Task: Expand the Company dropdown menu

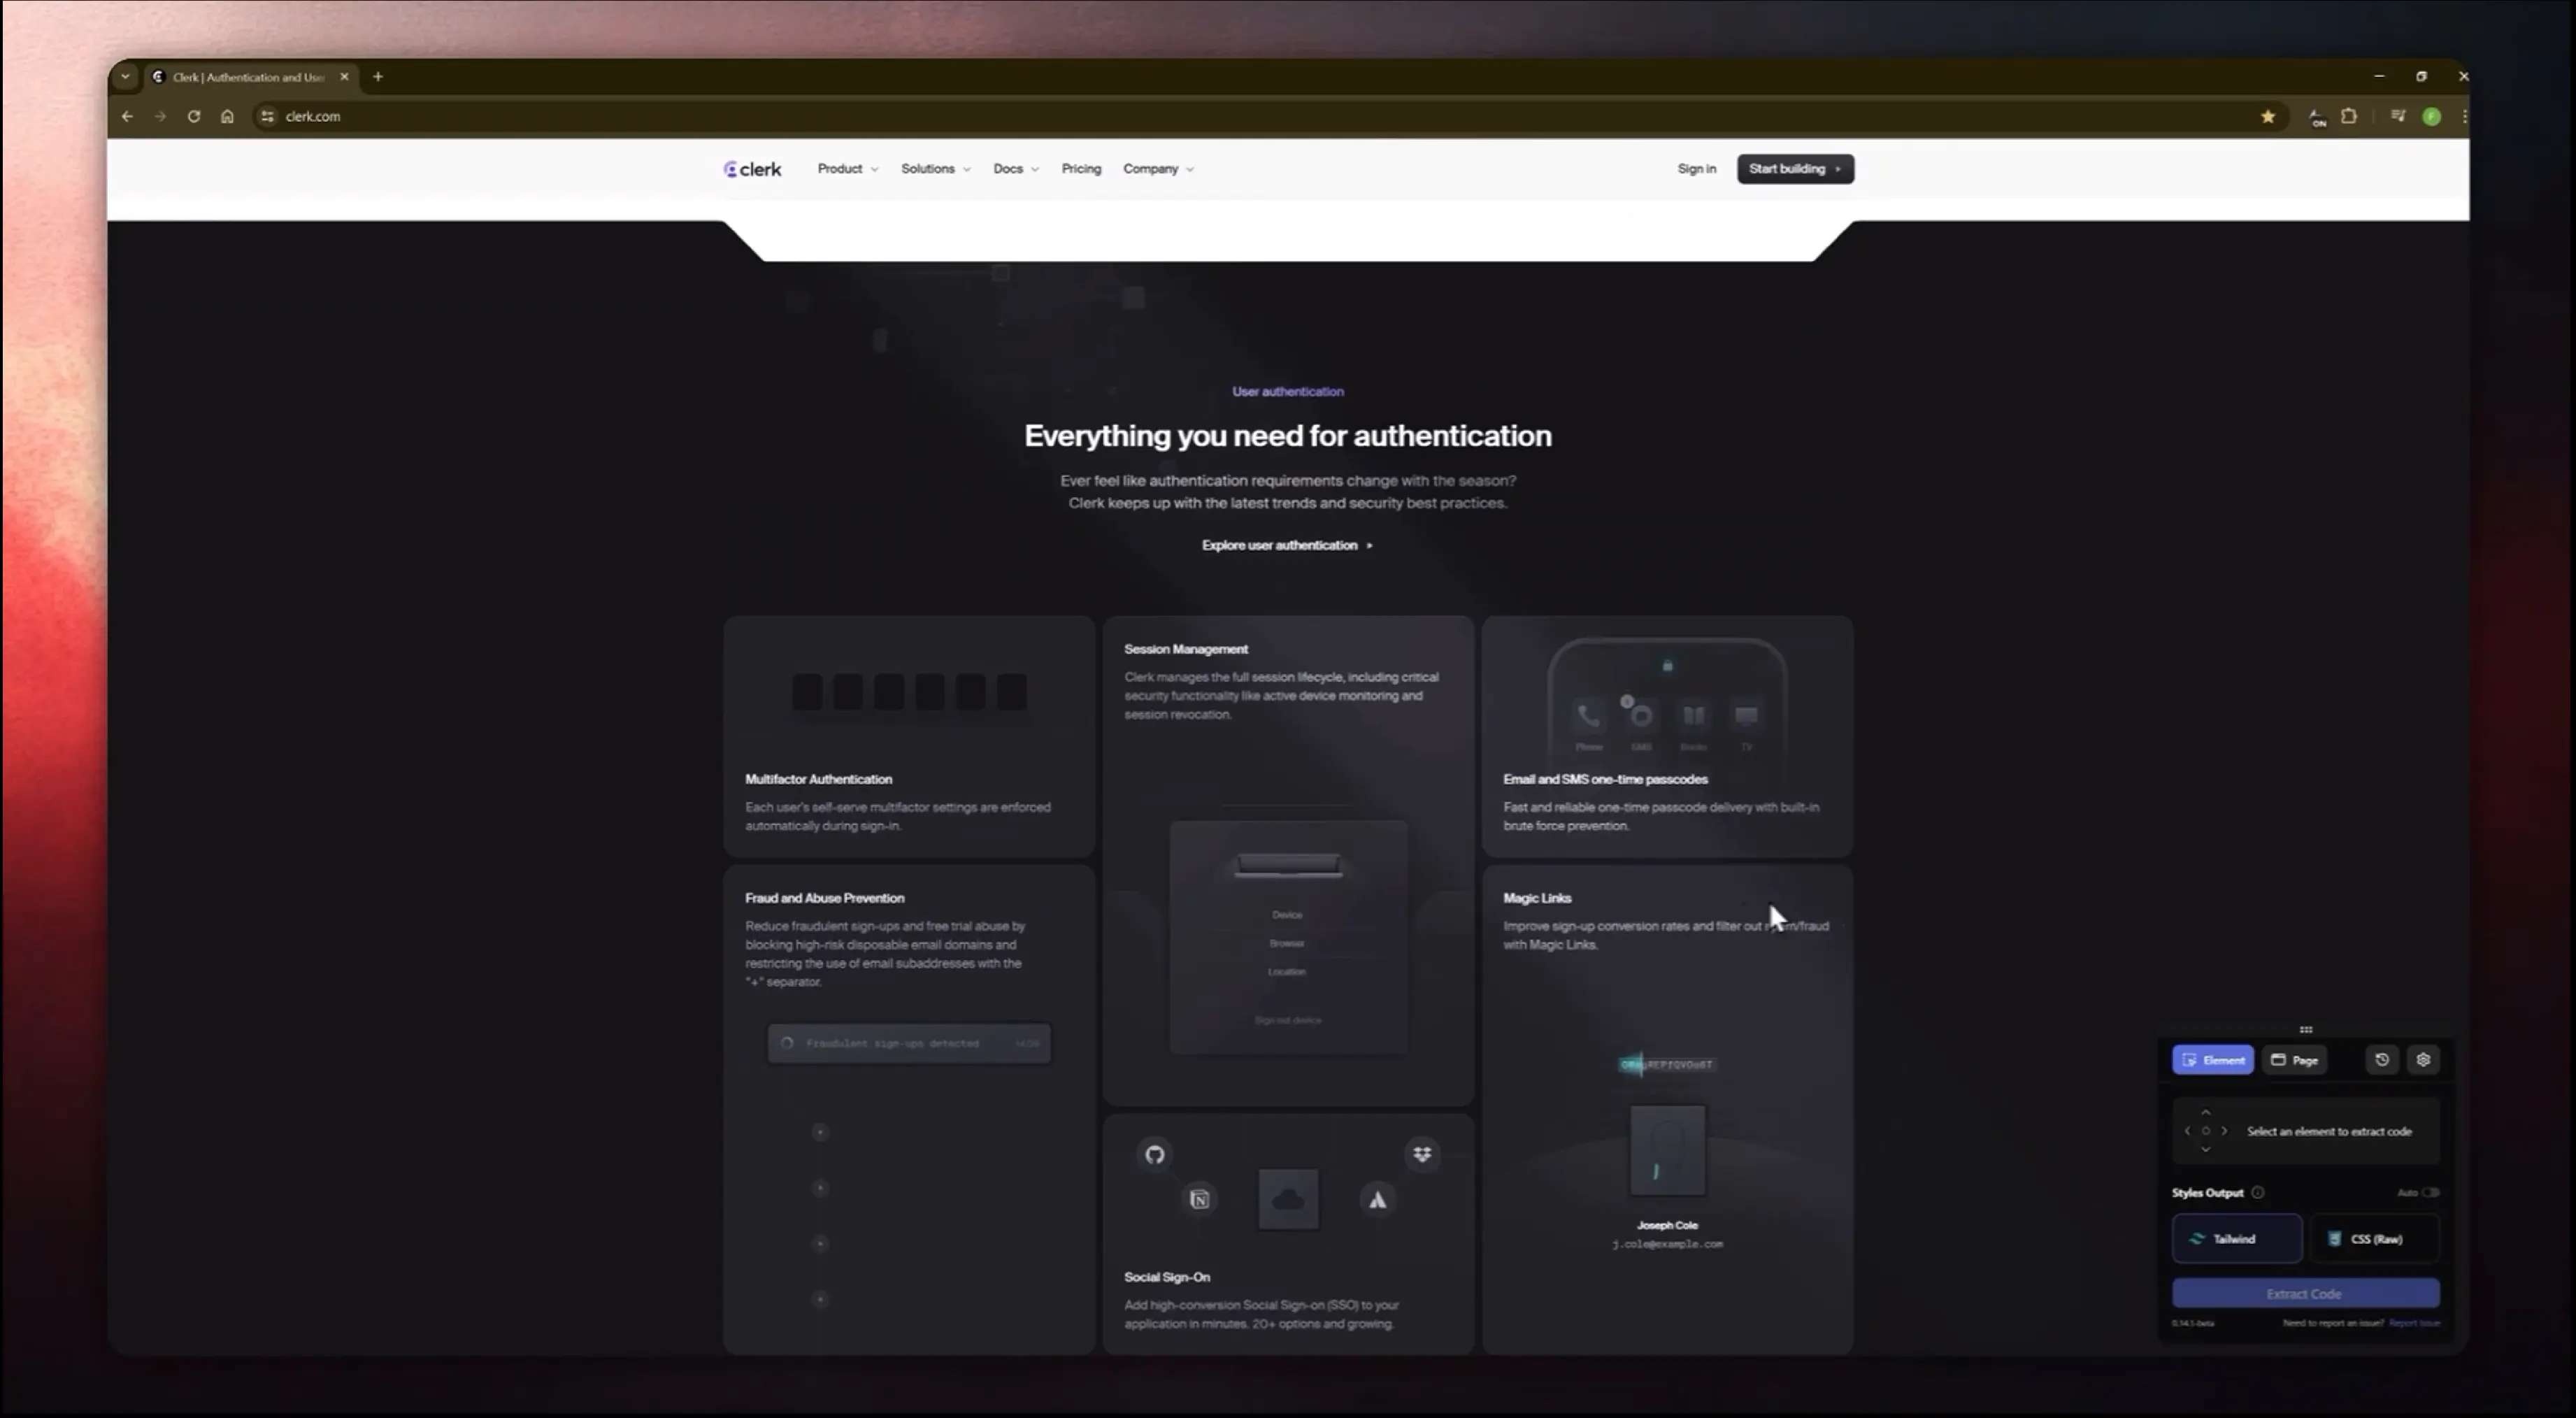Action: 1157,169
